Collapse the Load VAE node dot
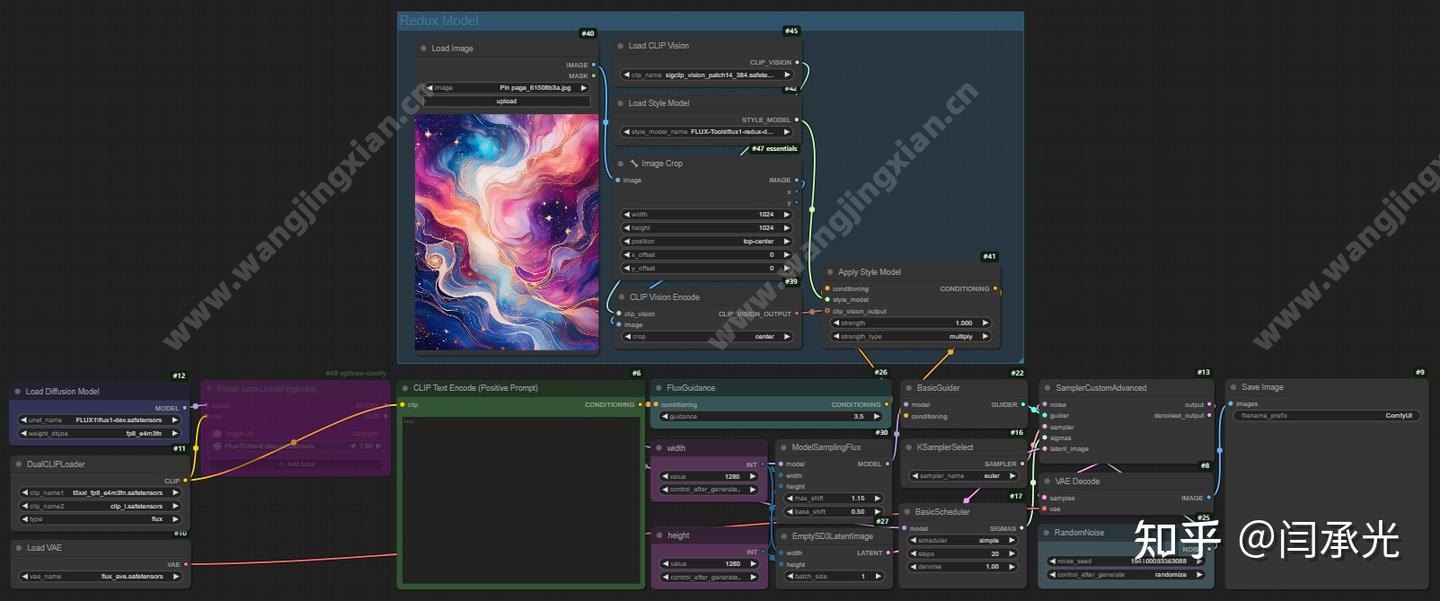Image resolution: width=1440 pixels, height=601 pixels. click(18, 548)
